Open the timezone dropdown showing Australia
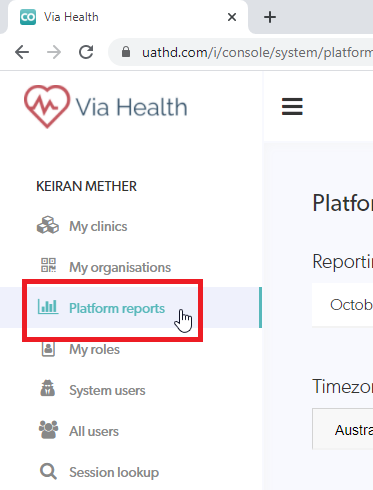Viewport: 373px width, 490px height. [x=343, y=429]
